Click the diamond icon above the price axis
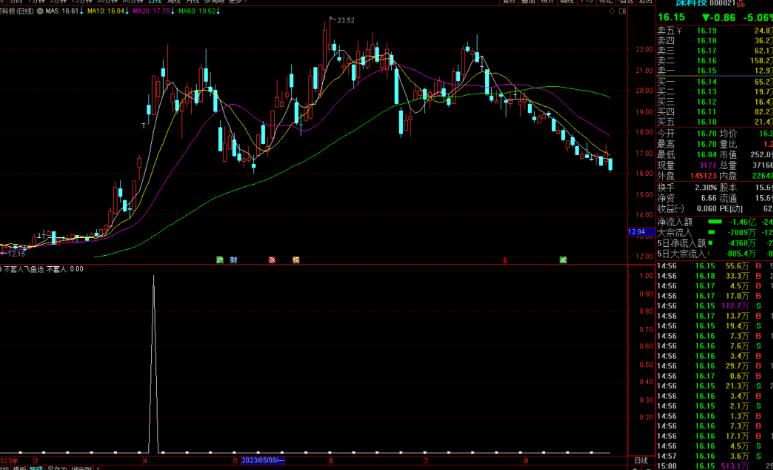 tap(612, 11)
